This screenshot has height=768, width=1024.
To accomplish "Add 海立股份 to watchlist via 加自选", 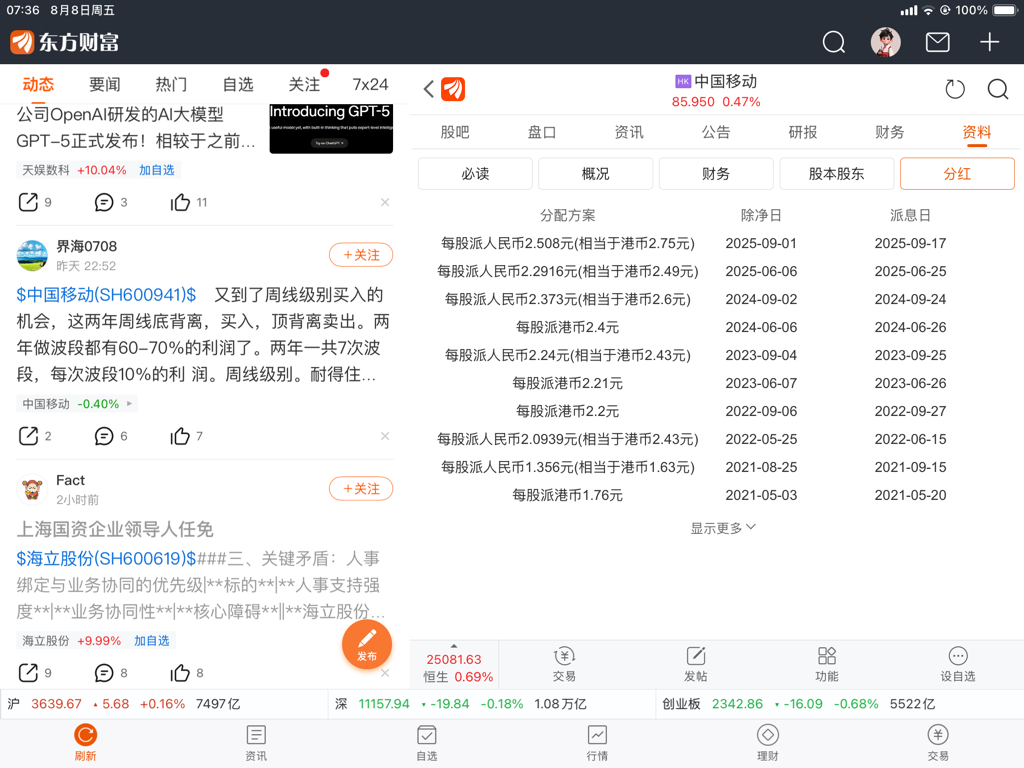I will tap(152, 641).
